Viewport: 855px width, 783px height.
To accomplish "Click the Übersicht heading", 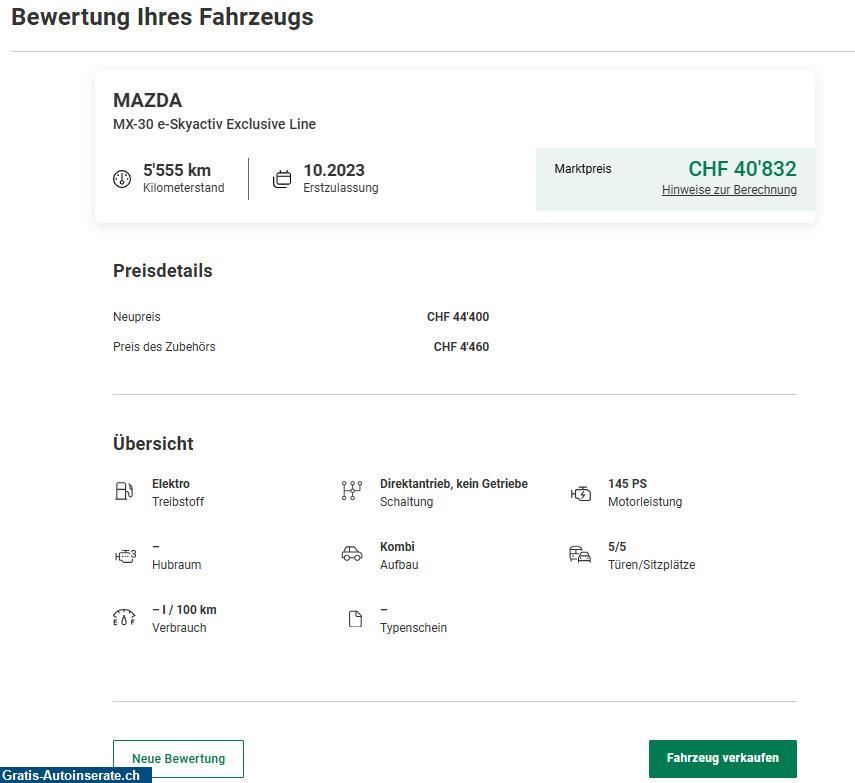I will (x=153, y=444).
